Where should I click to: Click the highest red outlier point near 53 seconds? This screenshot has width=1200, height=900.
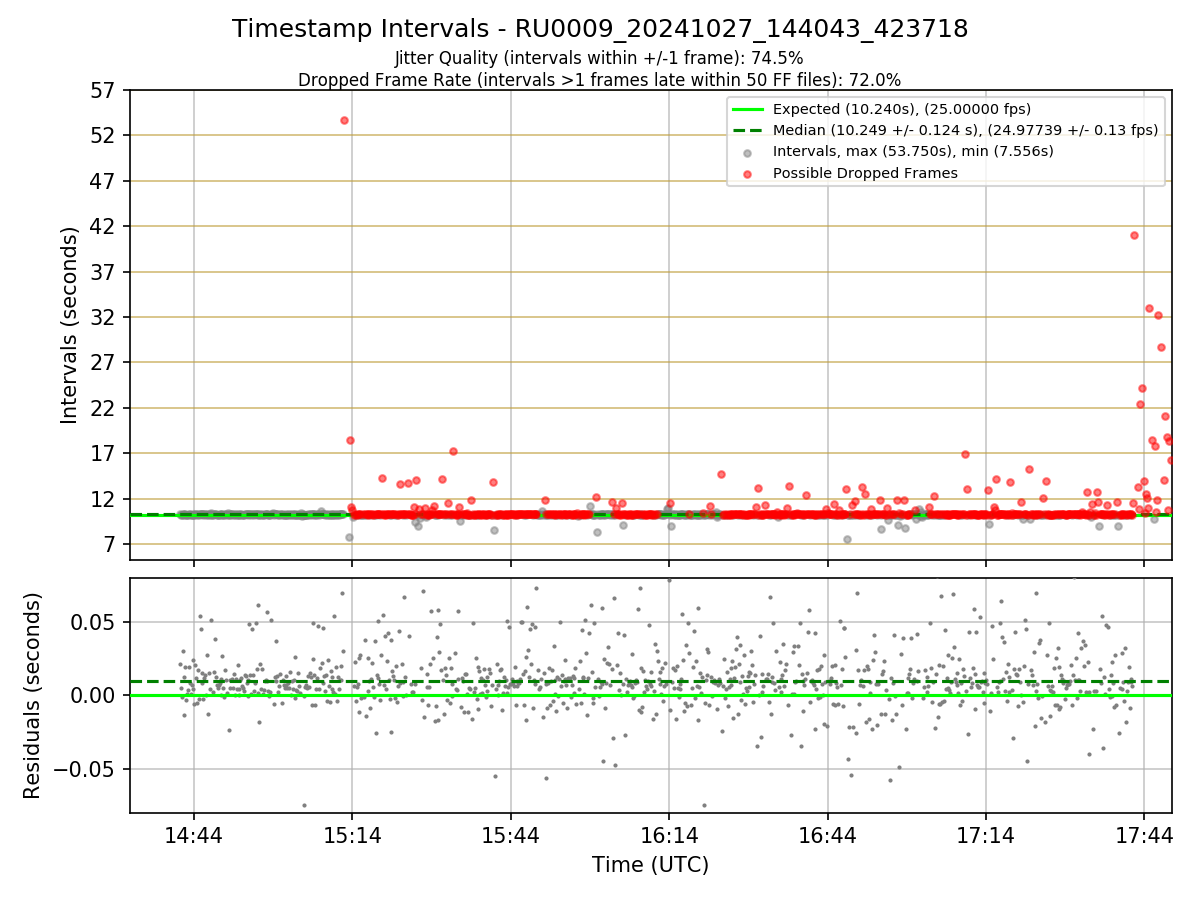[x=344, y=120]
